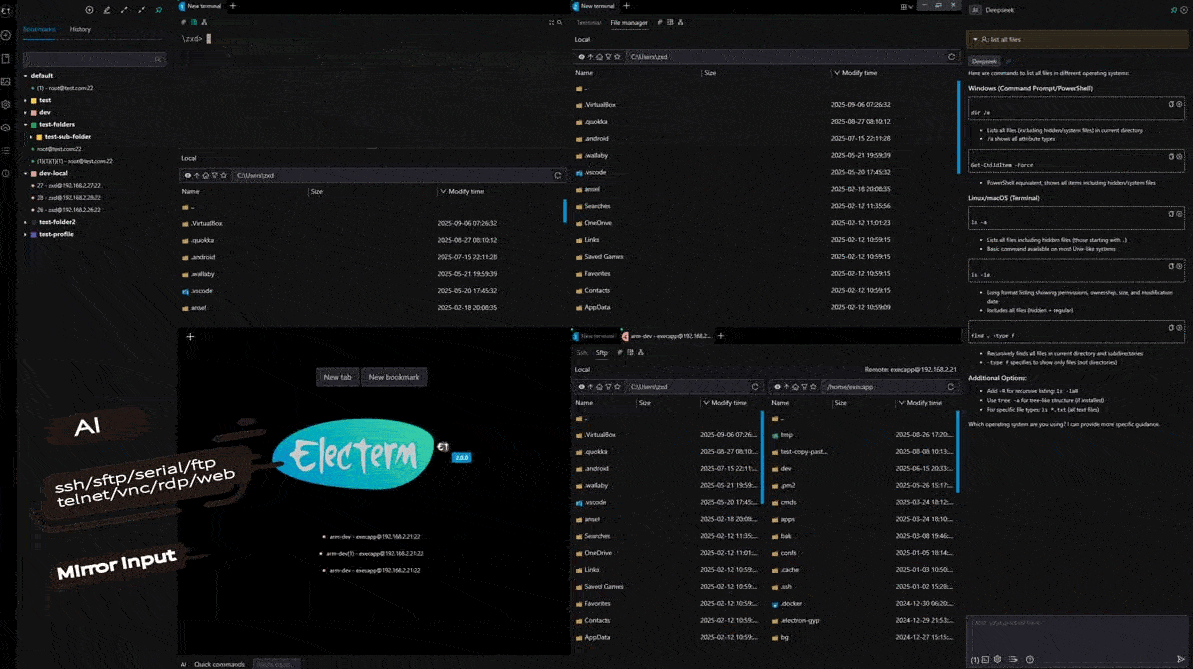Switch to the History tab in the sidebar

(80, 29)
